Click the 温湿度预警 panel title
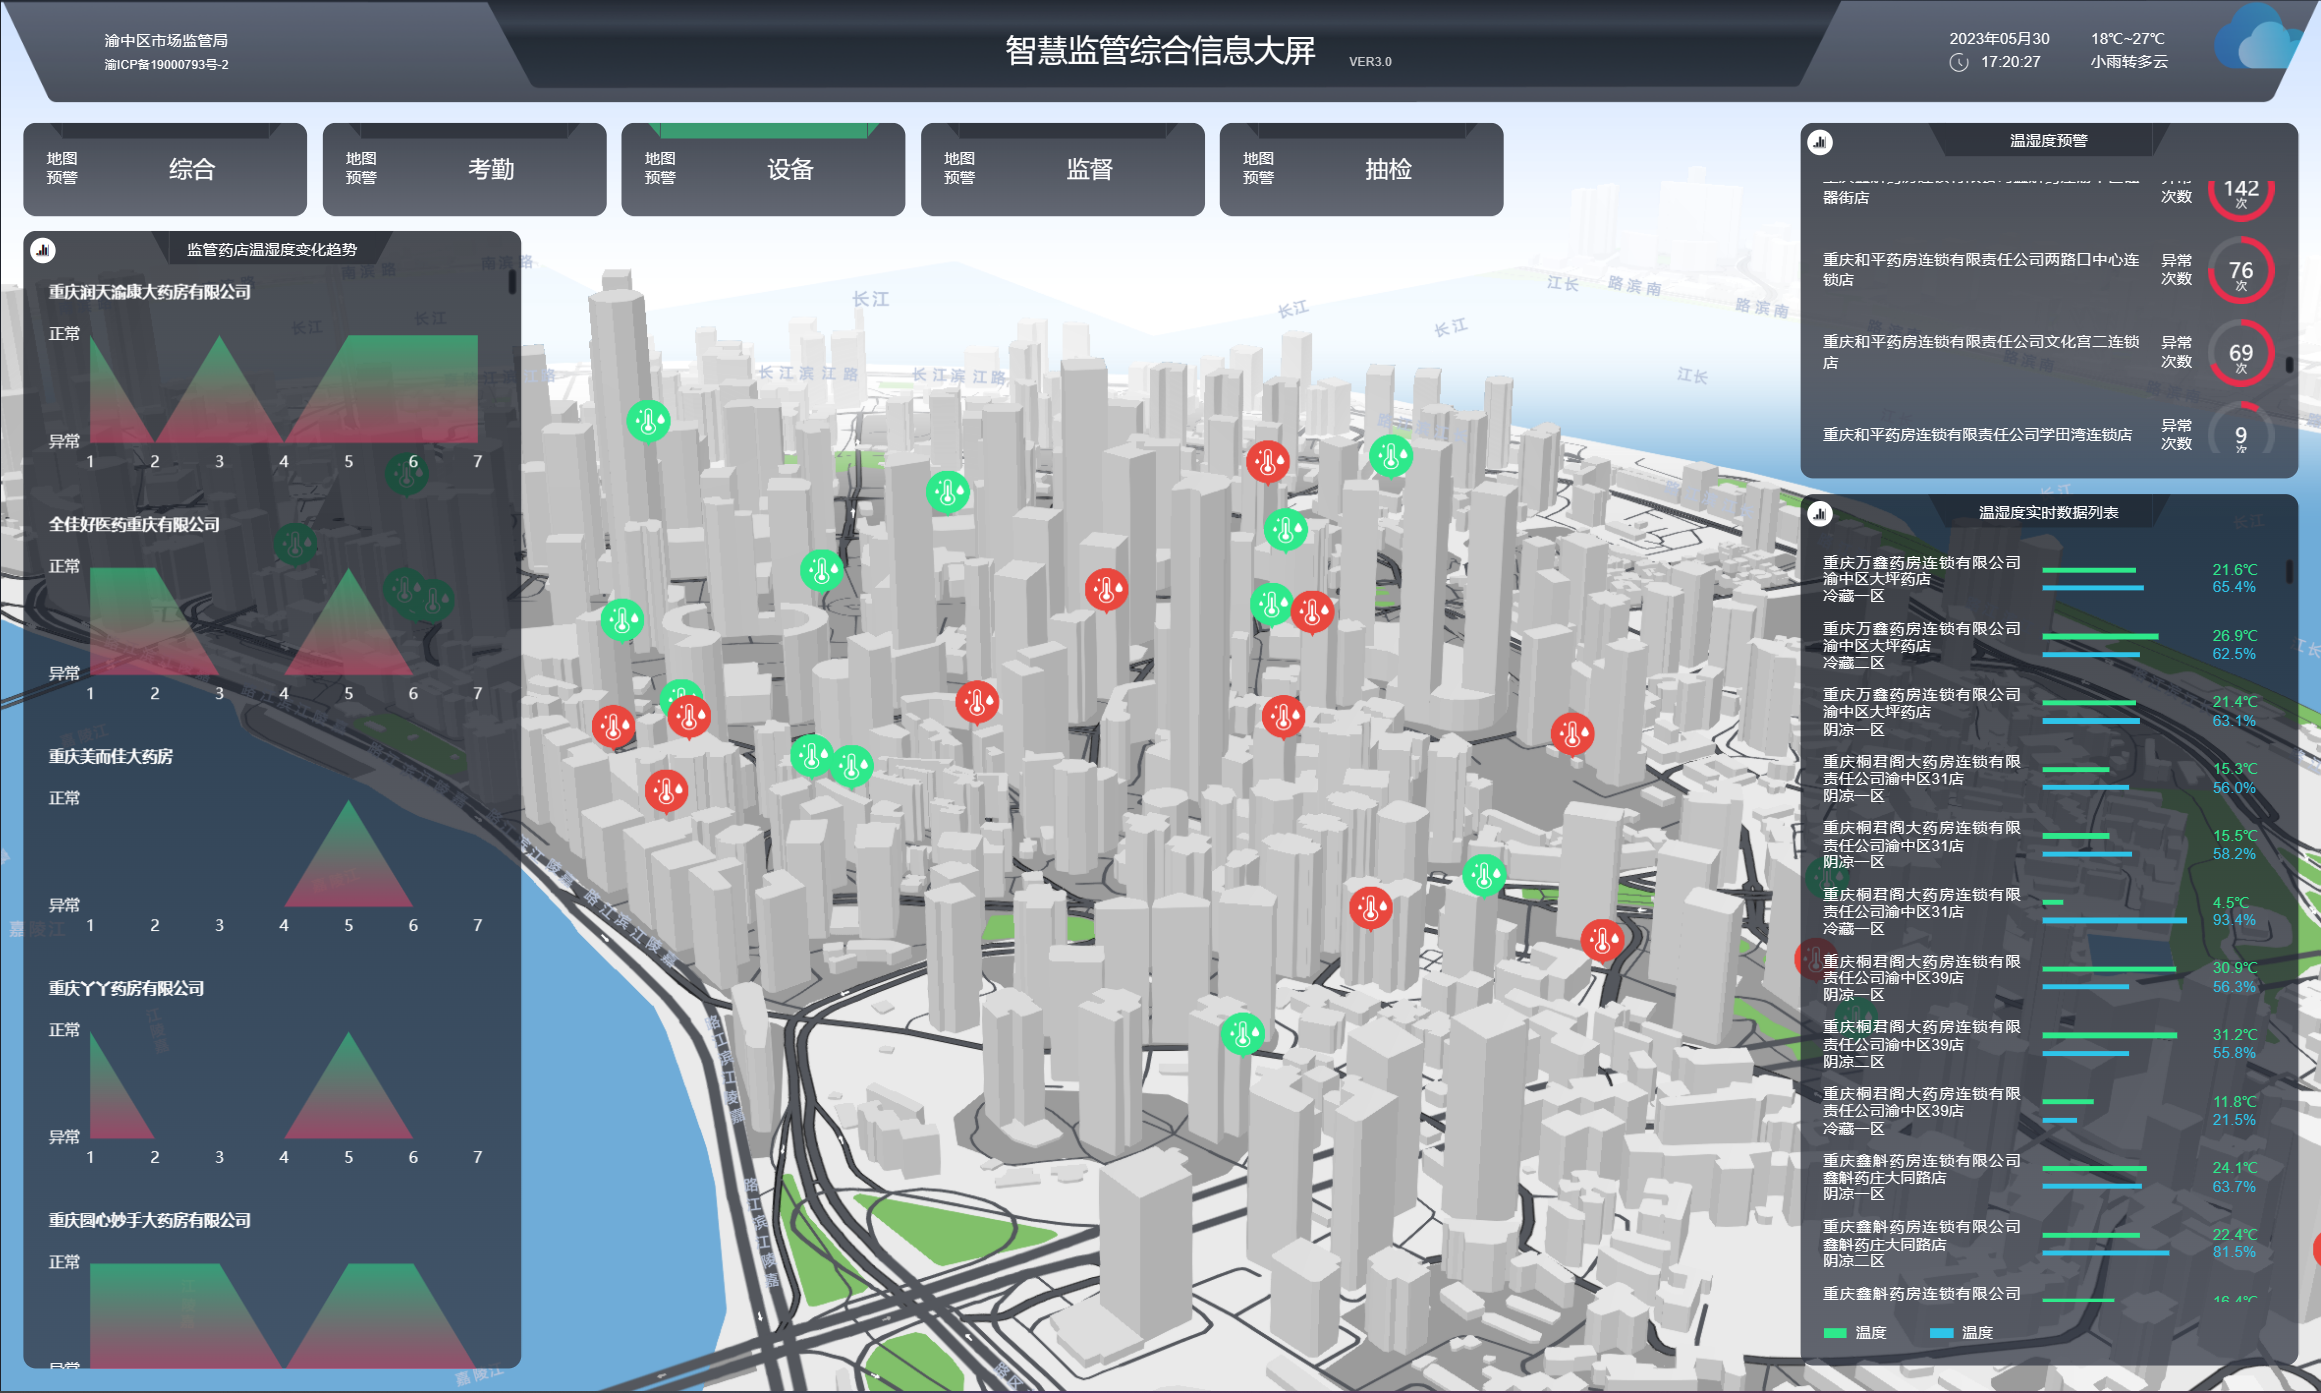Image resolution: width=2321 pixels, height=1393 pixels. click(2048, 141)
